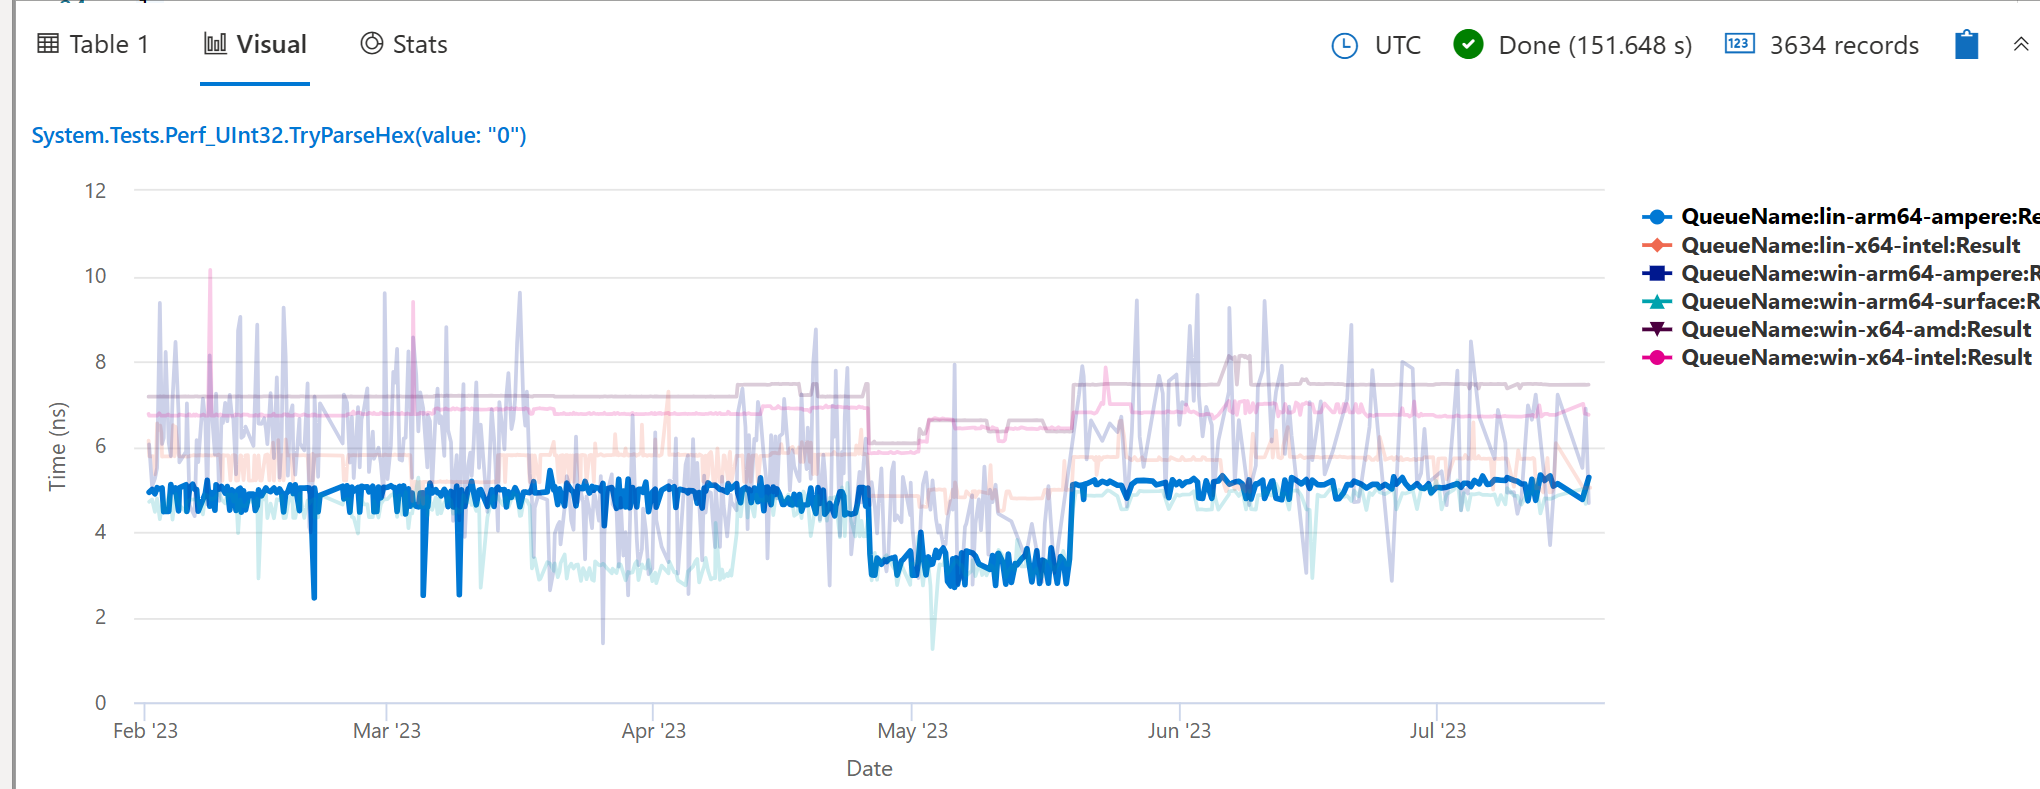Copy results with the clipboard icon
Image resolution: width=2040 pixels, height=789 pixels.
point(1966,45)
